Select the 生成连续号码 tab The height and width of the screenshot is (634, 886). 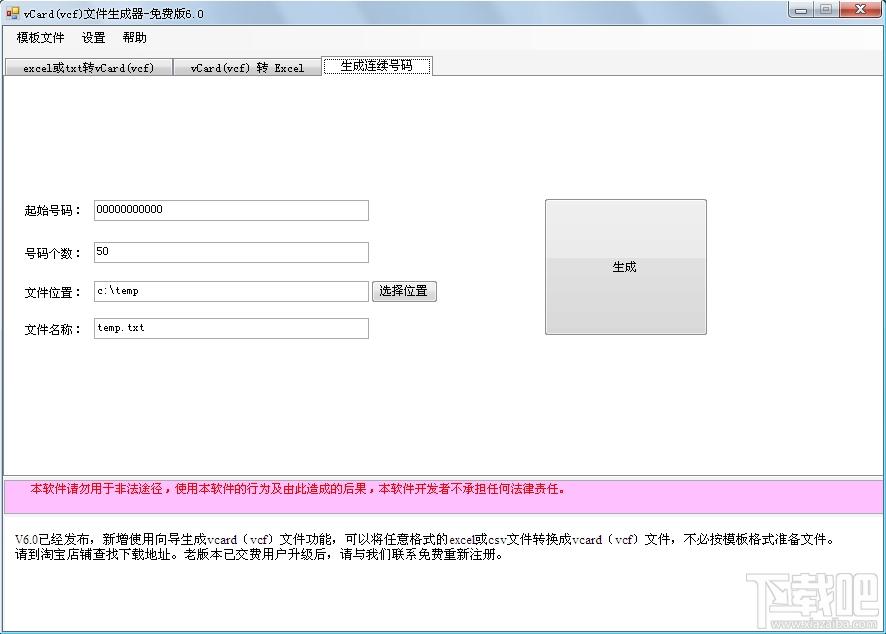(377, 66)
